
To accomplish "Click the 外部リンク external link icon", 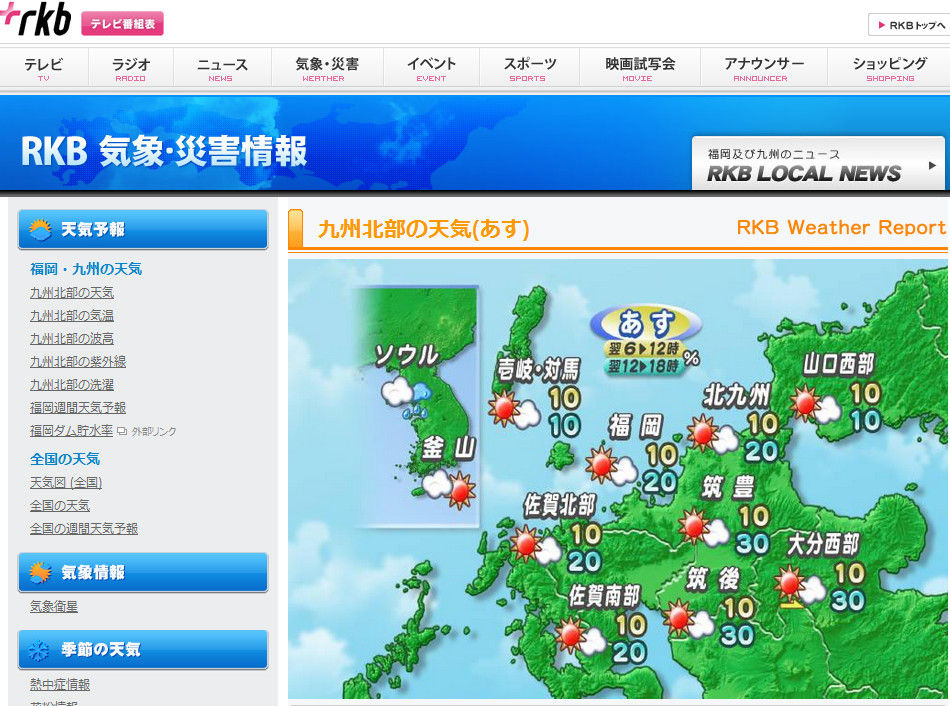I will [122, 431].
